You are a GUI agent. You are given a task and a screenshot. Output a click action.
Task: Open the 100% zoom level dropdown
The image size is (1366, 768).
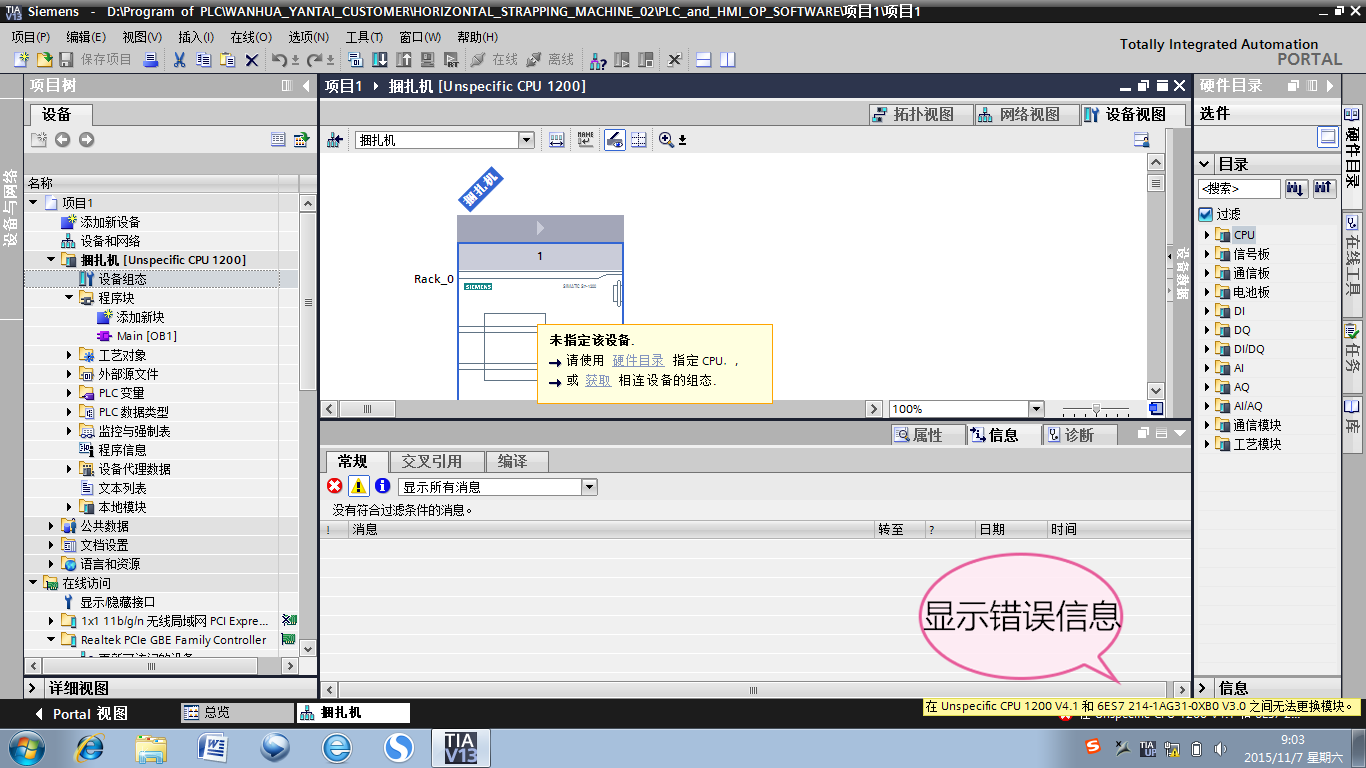pyautogui.click(x=1035, y=408)
